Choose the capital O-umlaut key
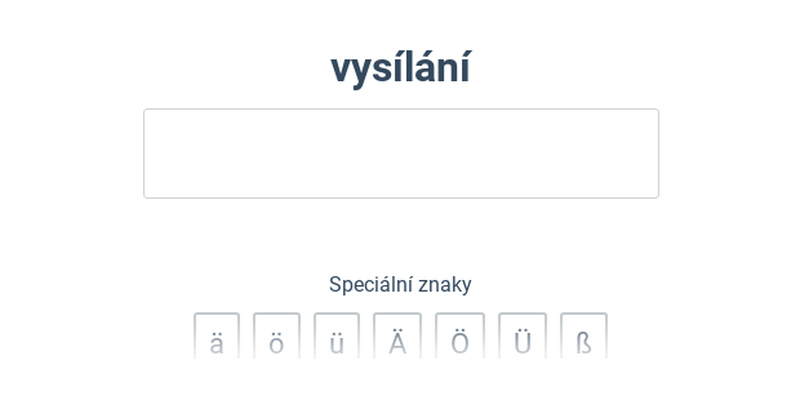The height and width of the screenshot is (400, 800). (460, 338)
